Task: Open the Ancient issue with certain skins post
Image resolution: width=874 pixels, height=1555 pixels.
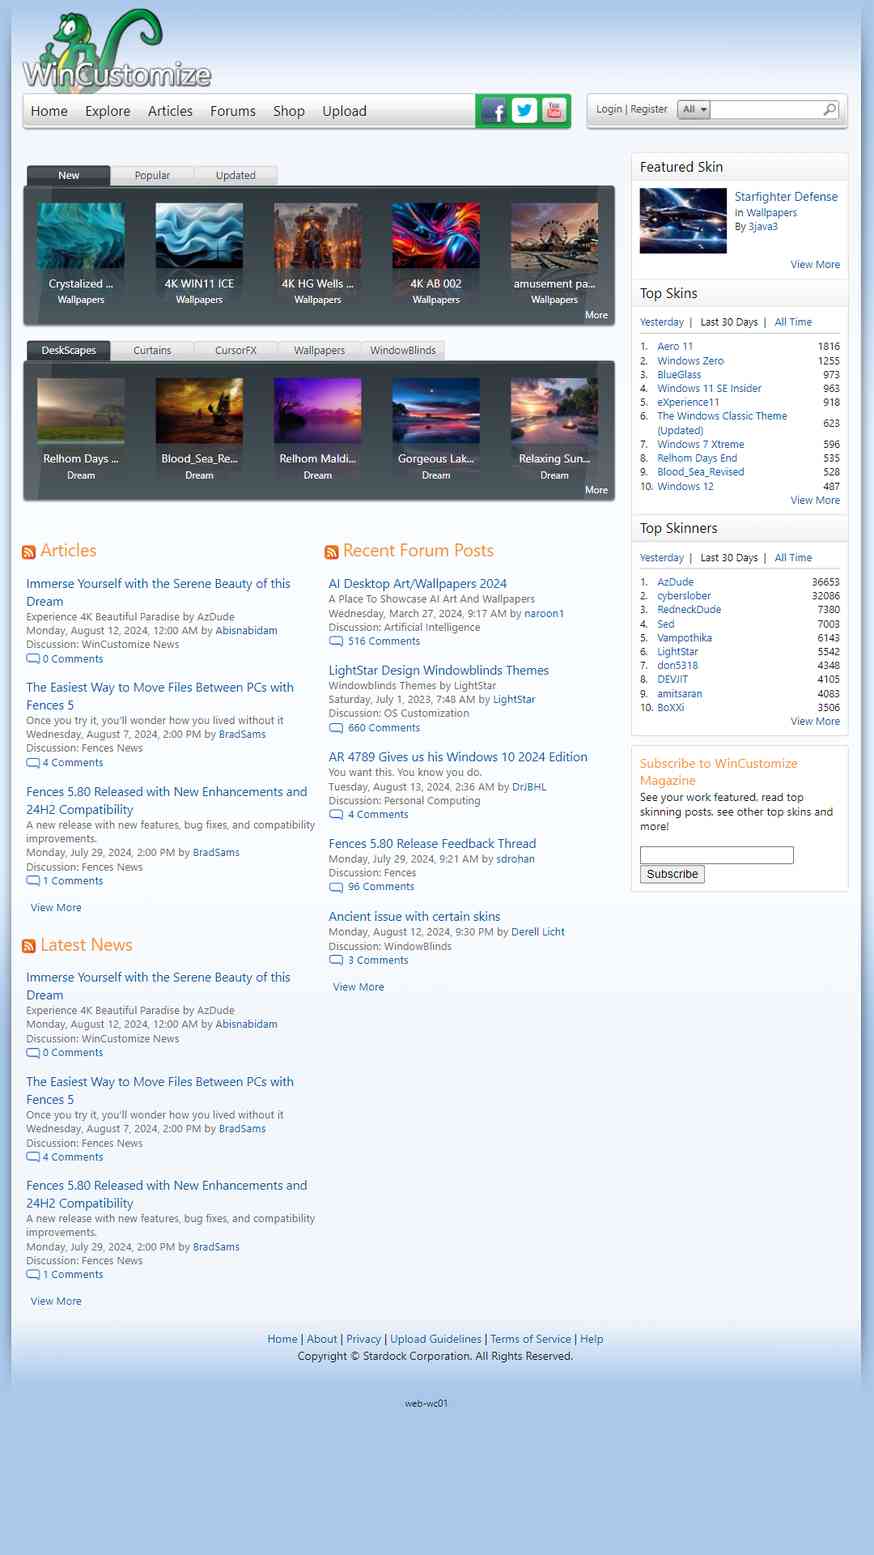Action: [415, 917]
